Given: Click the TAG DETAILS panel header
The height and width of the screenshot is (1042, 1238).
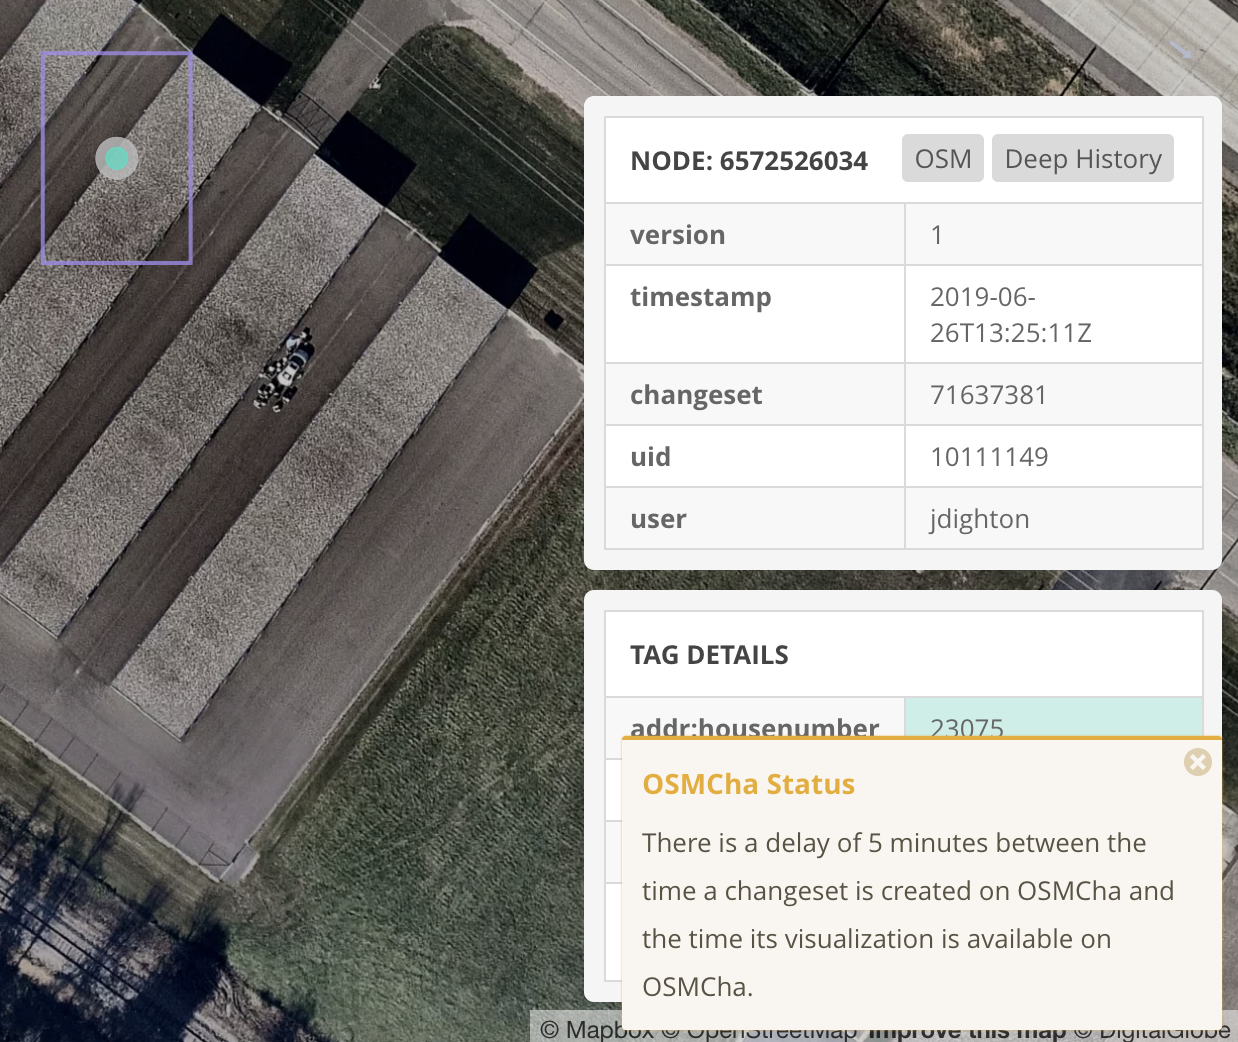Looking at the screenshot, I should (709, 655).
